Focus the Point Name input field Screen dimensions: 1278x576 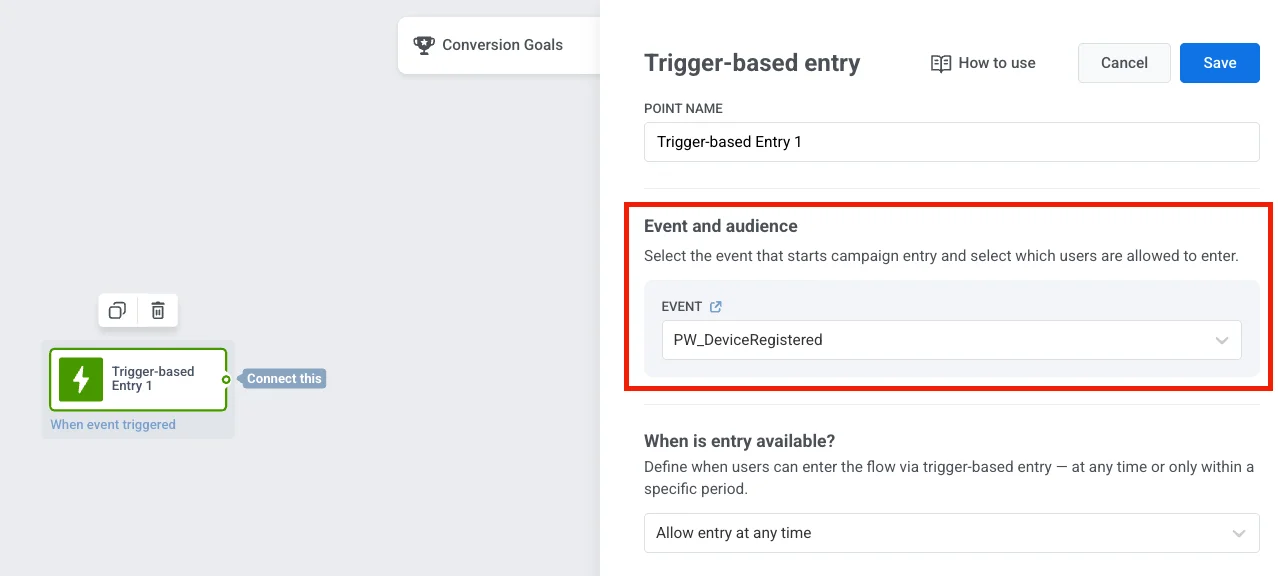pos(950,142)
